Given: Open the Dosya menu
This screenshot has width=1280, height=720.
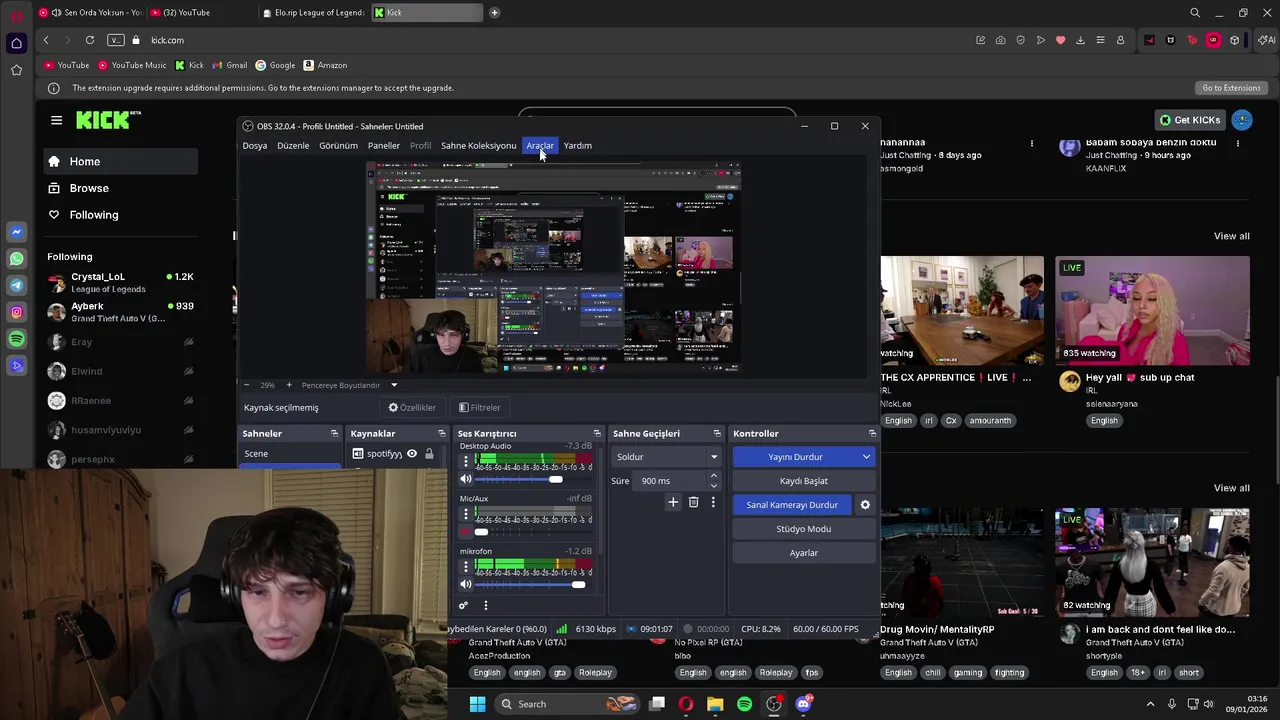Looking at the screenshot, I should tap(255, 146).
